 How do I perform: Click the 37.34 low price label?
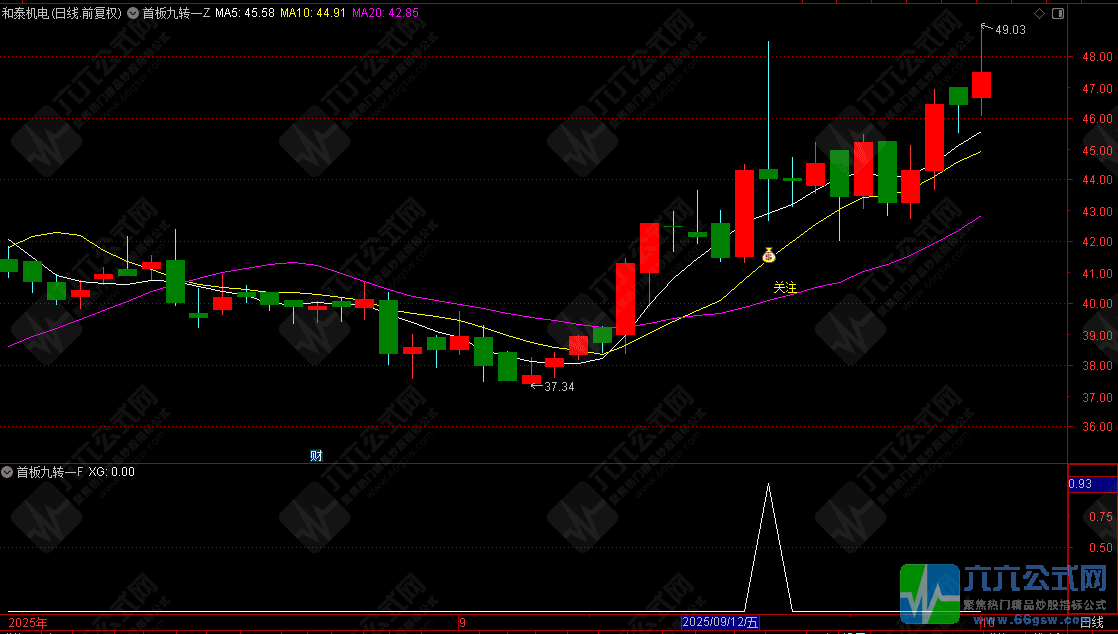pyautogui.click(x=559, y=386)
